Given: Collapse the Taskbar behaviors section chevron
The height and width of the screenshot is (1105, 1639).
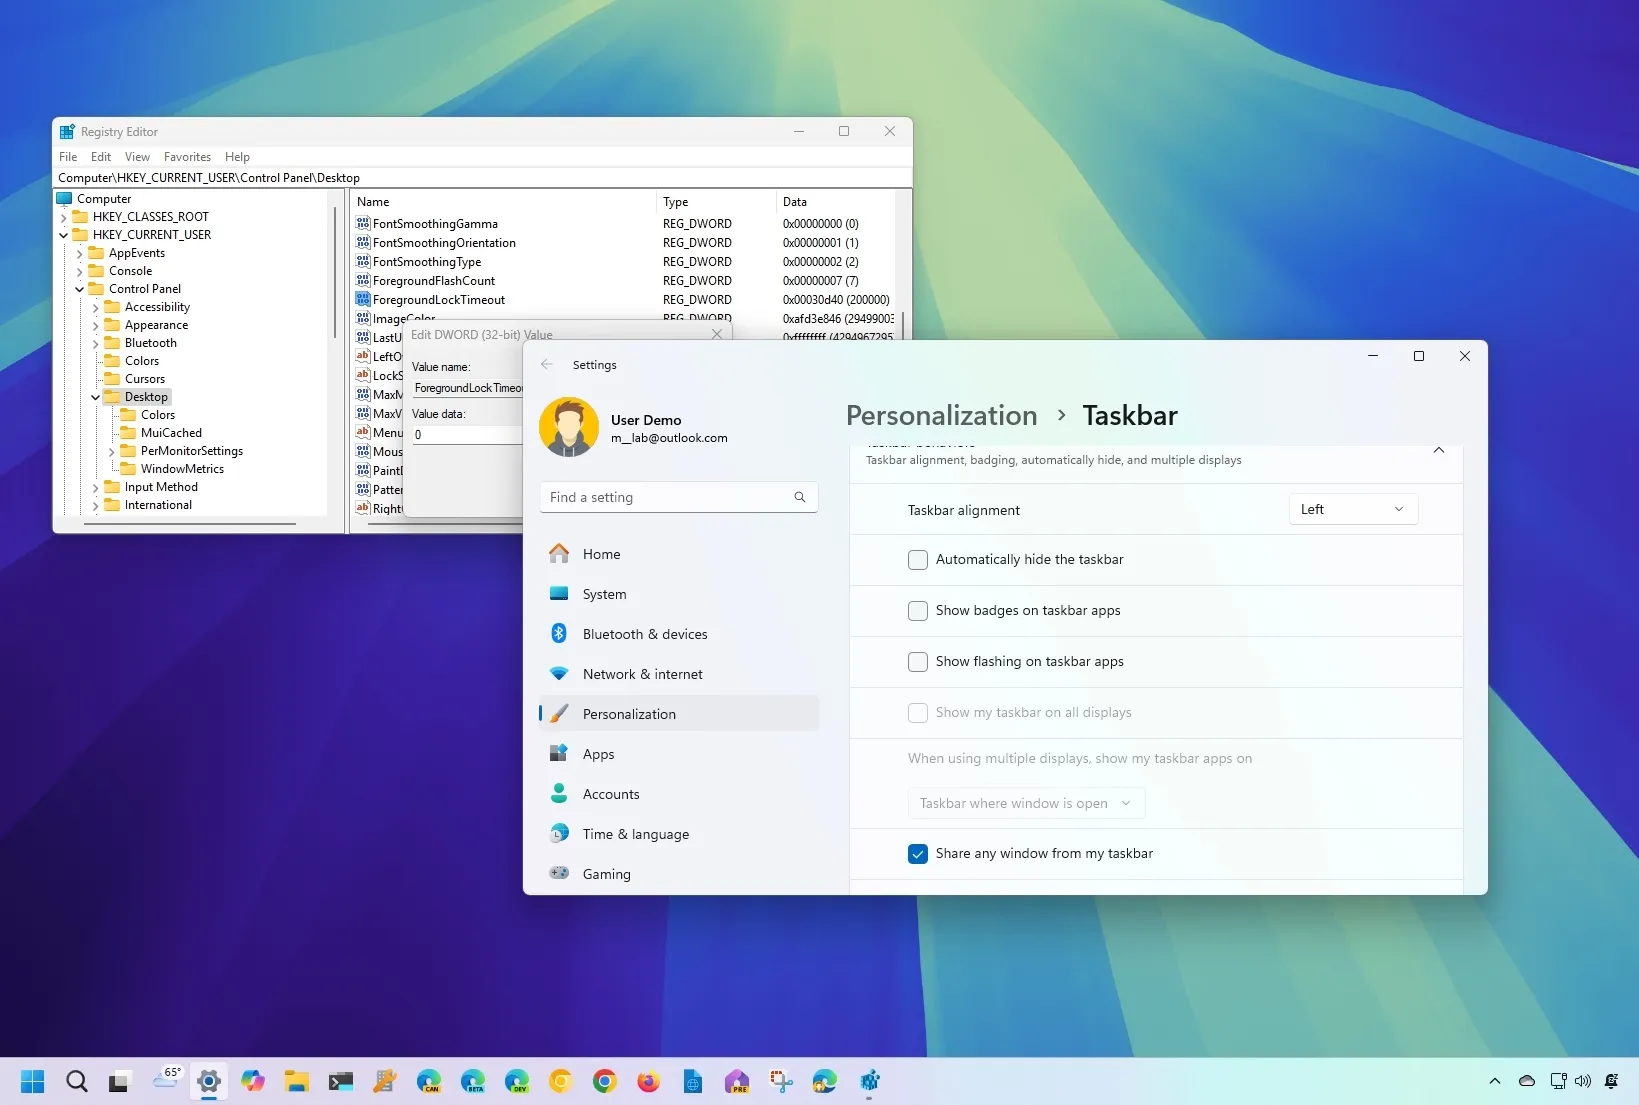Looking at the screenshot, I should 1439,450.
